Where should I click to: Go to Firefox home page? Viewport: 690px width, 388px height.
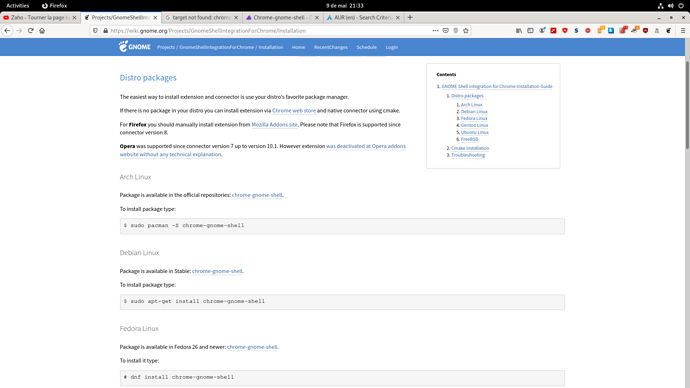pos(42,31)
